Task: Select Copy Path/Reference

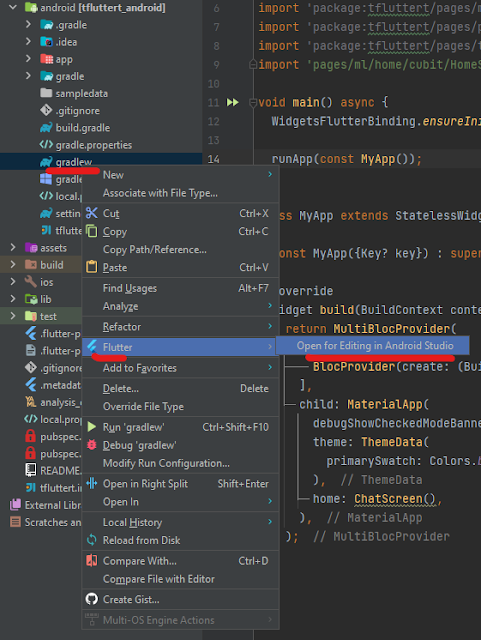Action: point(180,249)
